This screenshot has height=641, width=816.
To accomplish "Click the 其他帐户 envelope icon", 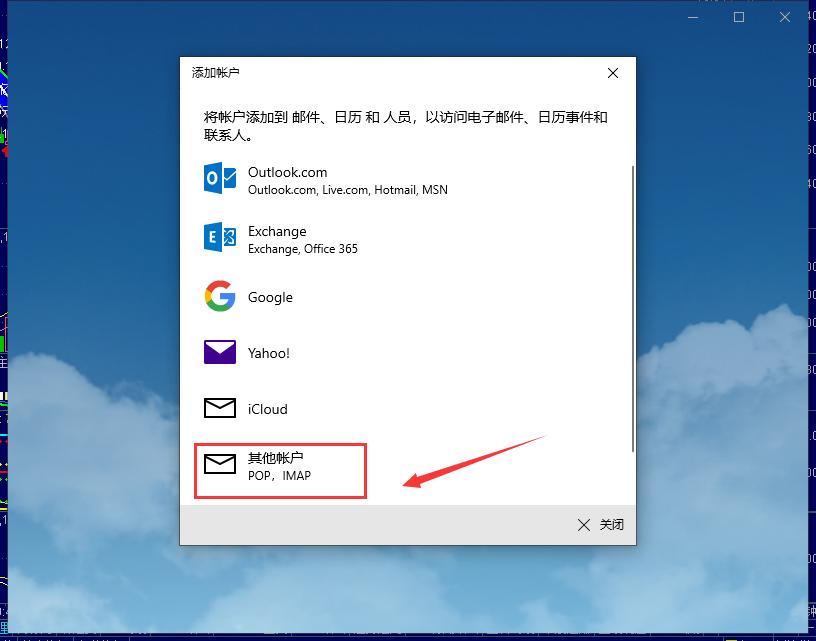I will [219, 464].
